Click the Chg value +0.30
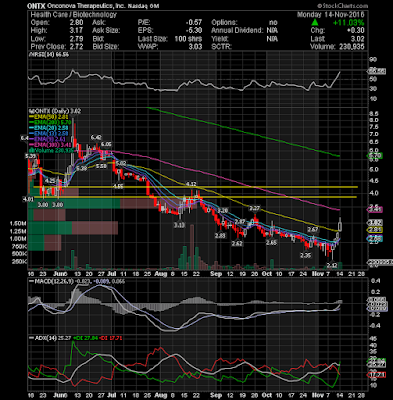393x400 pixels. [356, 31]
